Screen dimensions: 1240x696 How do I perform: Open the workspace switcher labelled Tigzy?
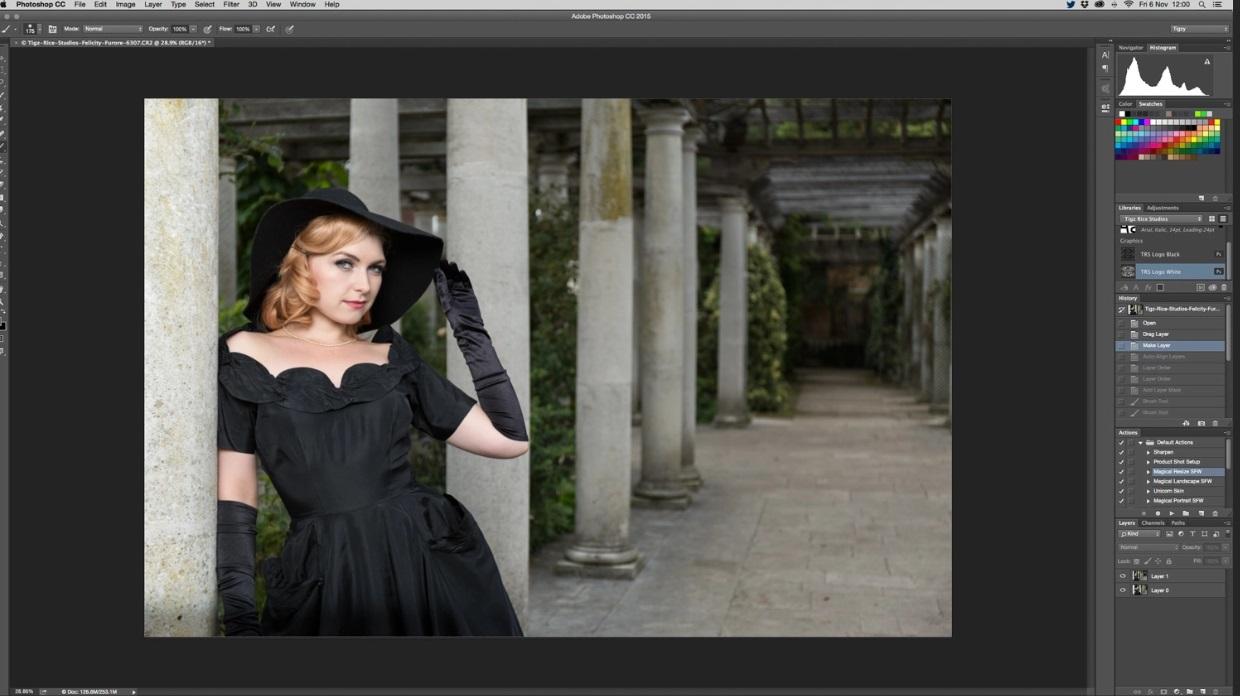click(1200, 29)
